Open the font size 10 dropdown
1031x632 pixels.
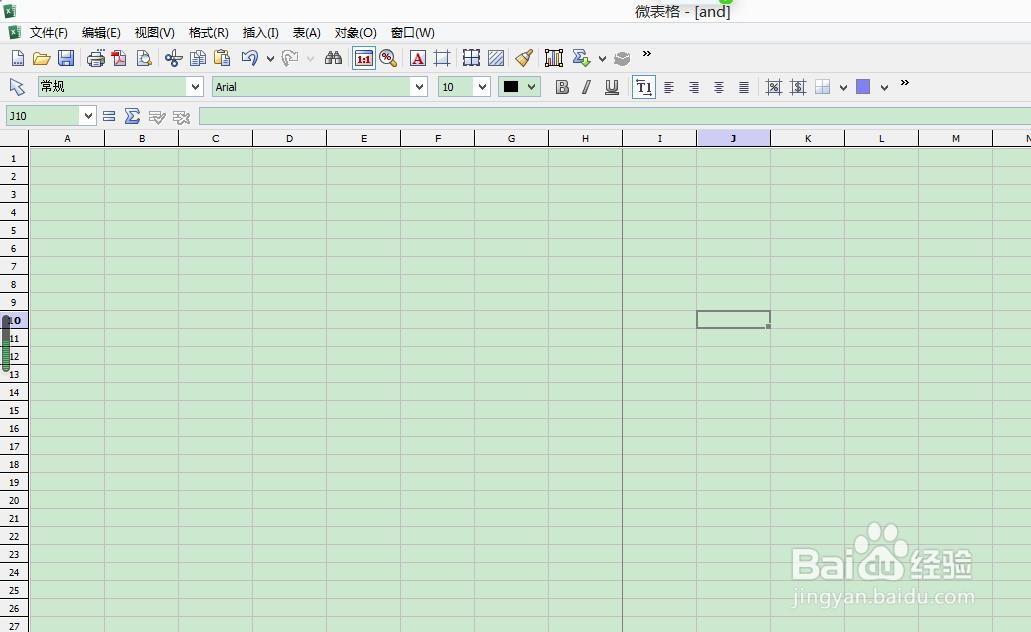pos(483,87)
